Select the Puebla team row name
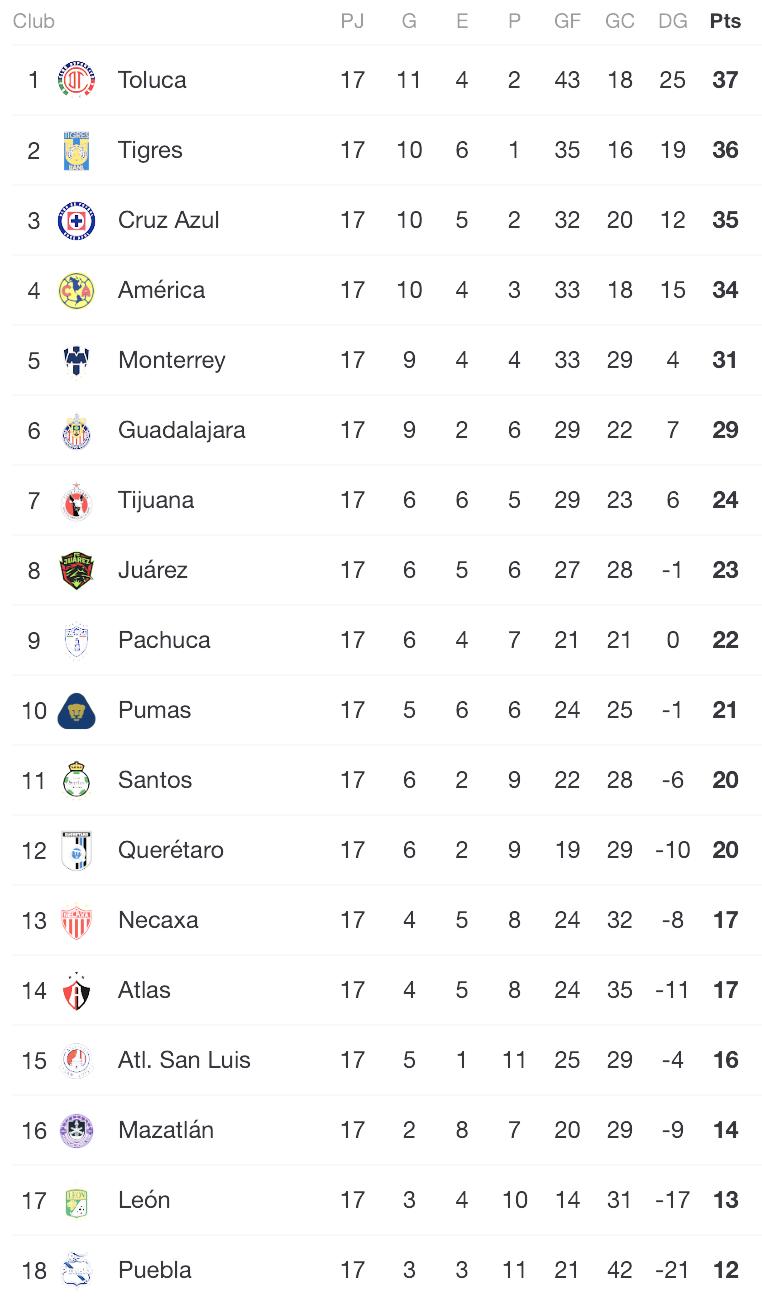This screenshot has width=762, height=1310. point(155,1270)
